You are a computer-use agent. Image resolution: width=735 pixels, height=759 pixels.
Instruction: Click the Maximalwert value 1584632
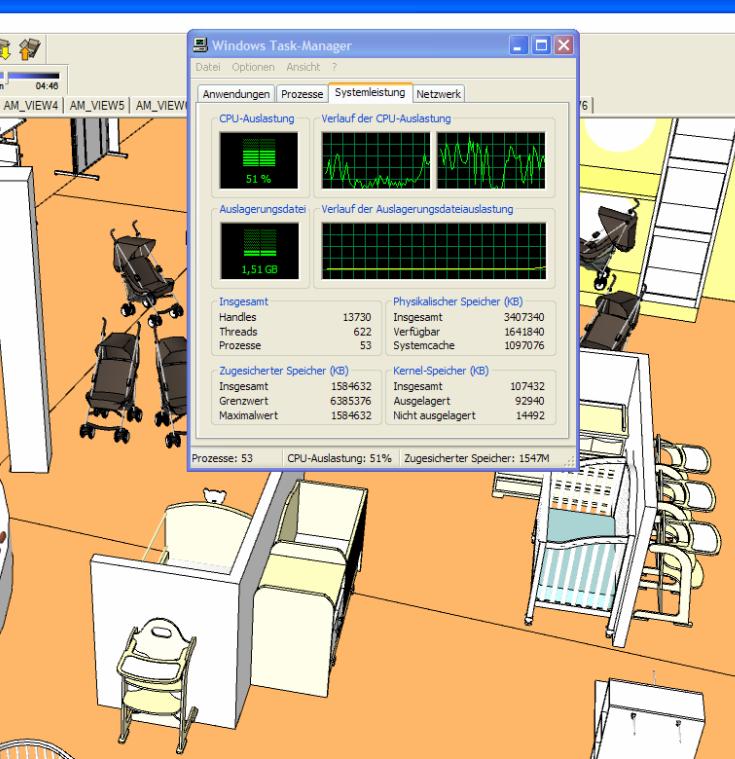(x=351, y=415)
